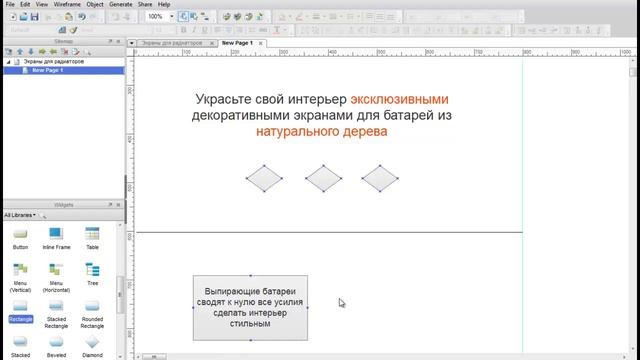
Task: Open the Generate menu
Action: tap(120, 4)
